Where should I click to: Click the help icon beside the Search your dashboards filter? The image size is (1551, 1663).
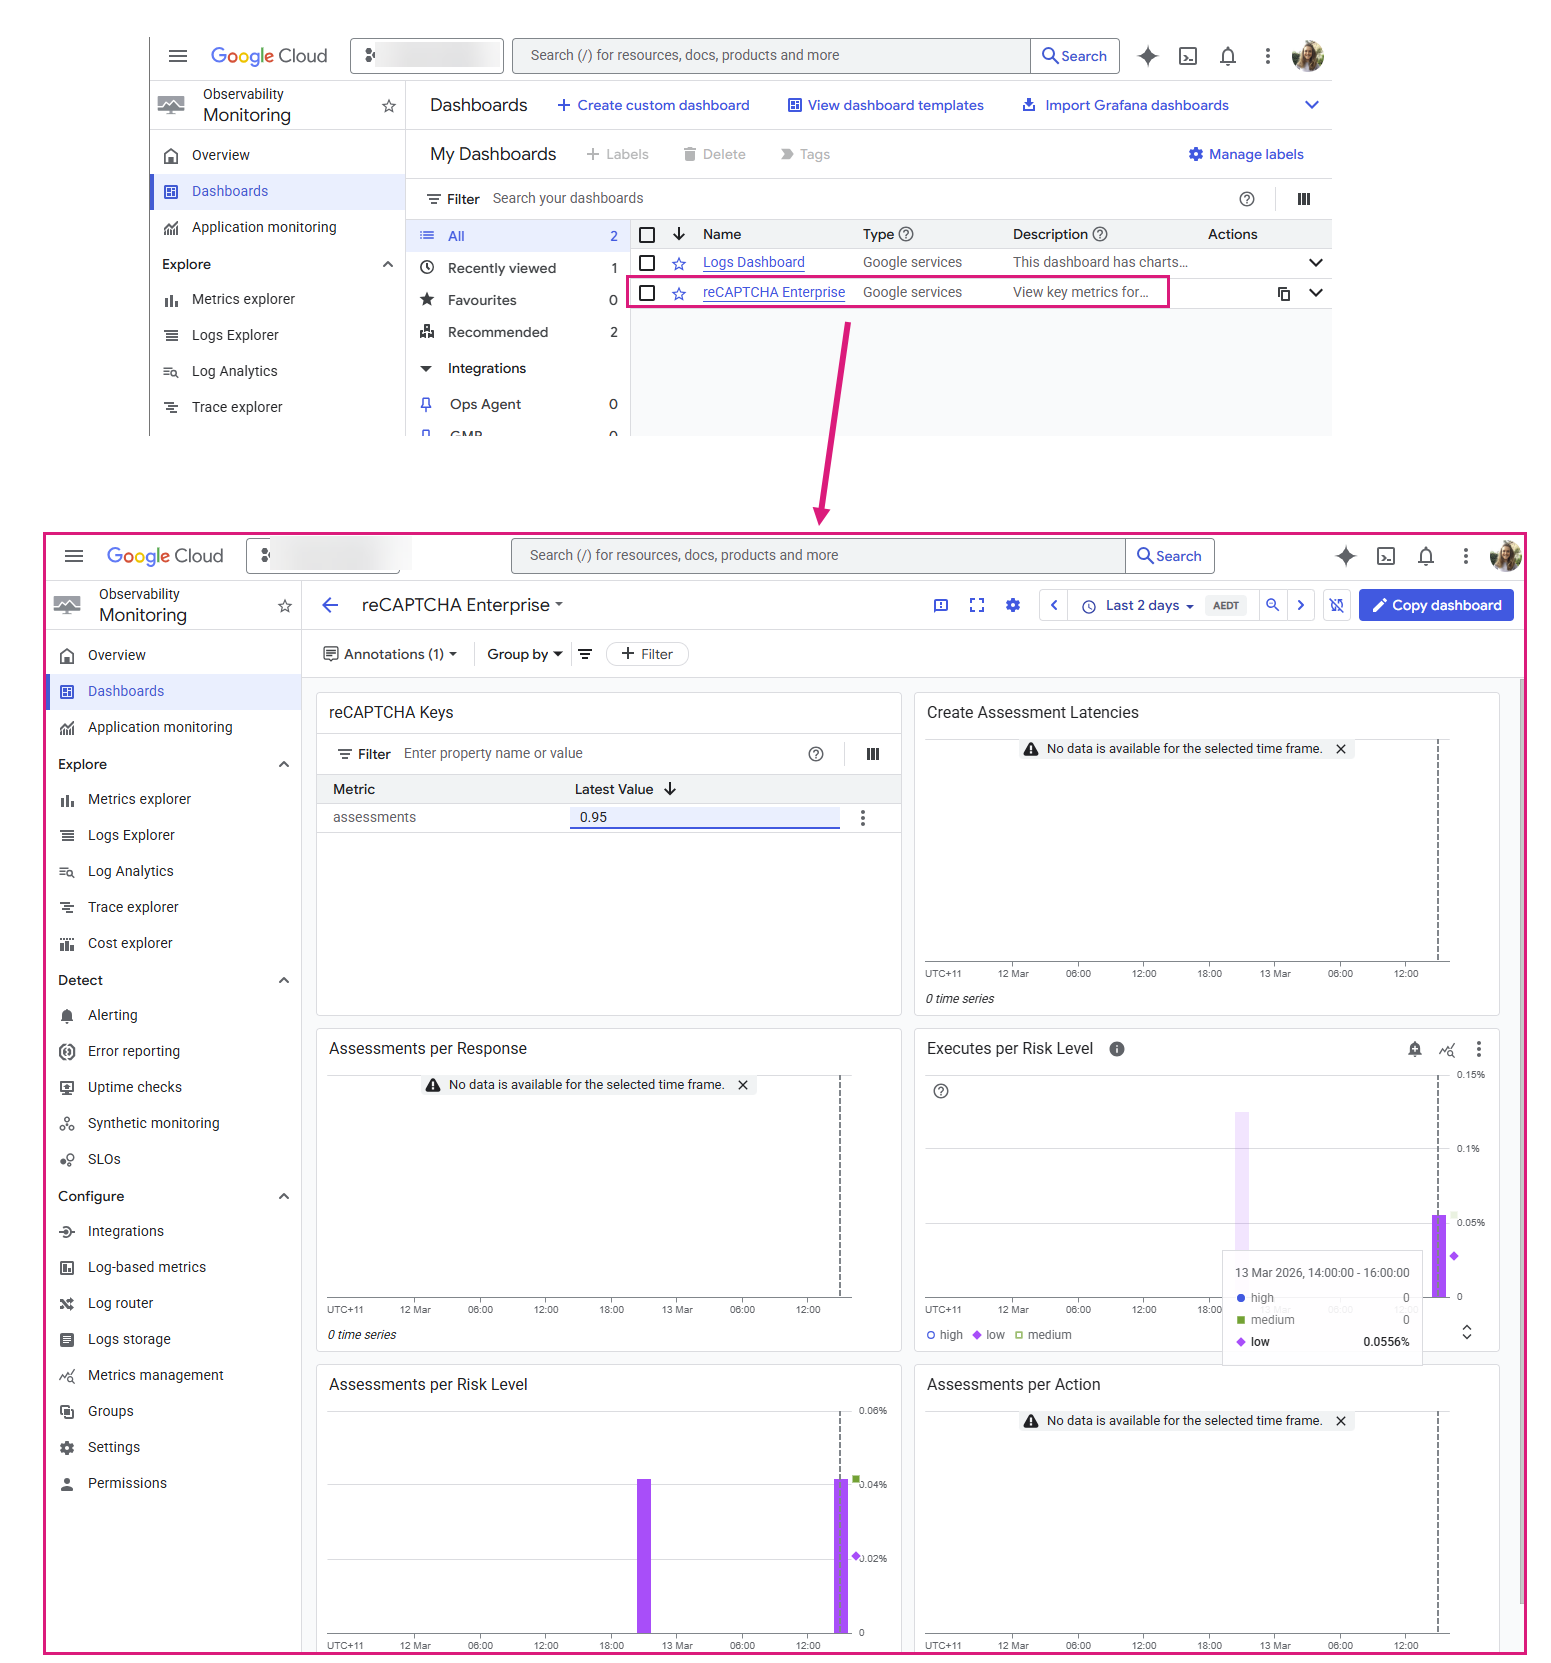pos(1247,199)
